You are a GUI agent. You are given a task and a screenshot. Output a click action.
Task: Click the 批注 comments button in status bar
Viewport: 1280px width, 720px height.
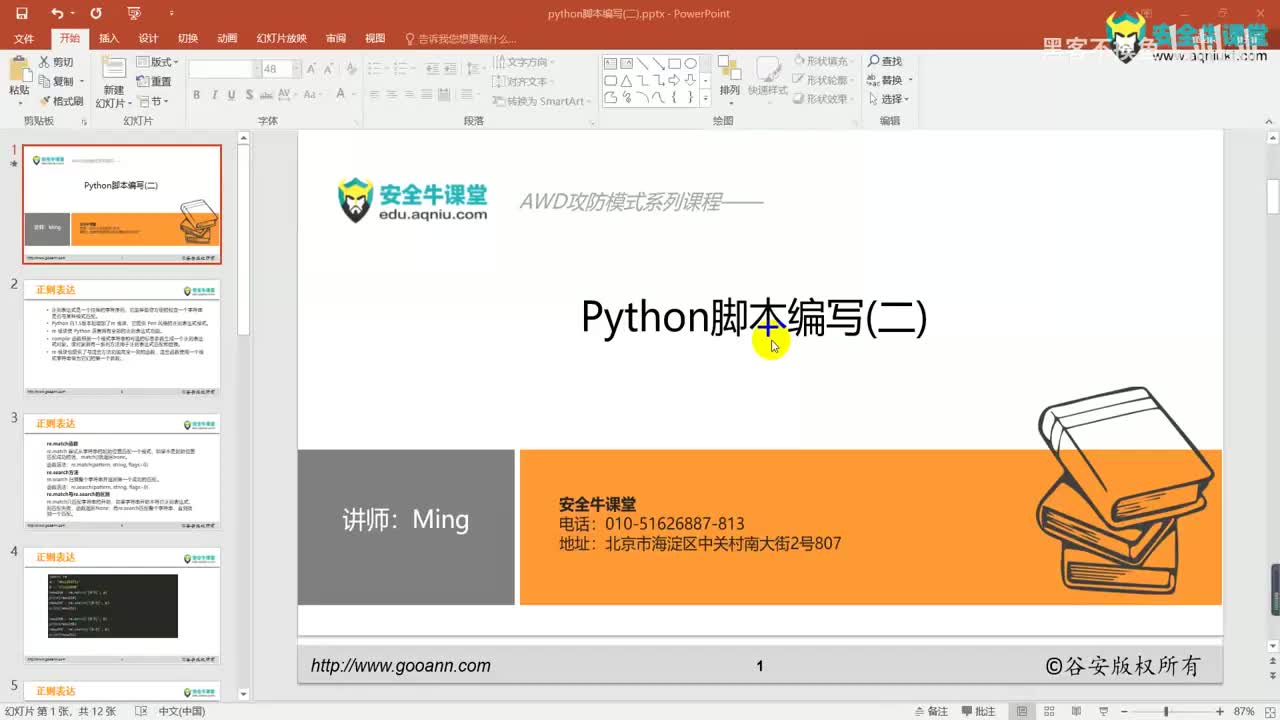[x=978, y=711]
